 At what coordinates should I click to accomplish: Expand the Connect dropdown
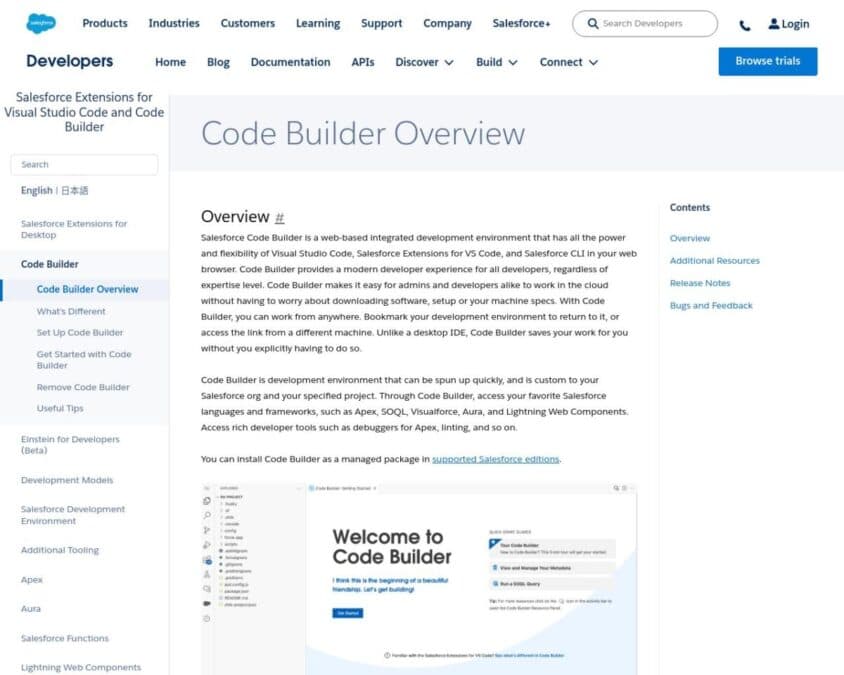point(568,62)
